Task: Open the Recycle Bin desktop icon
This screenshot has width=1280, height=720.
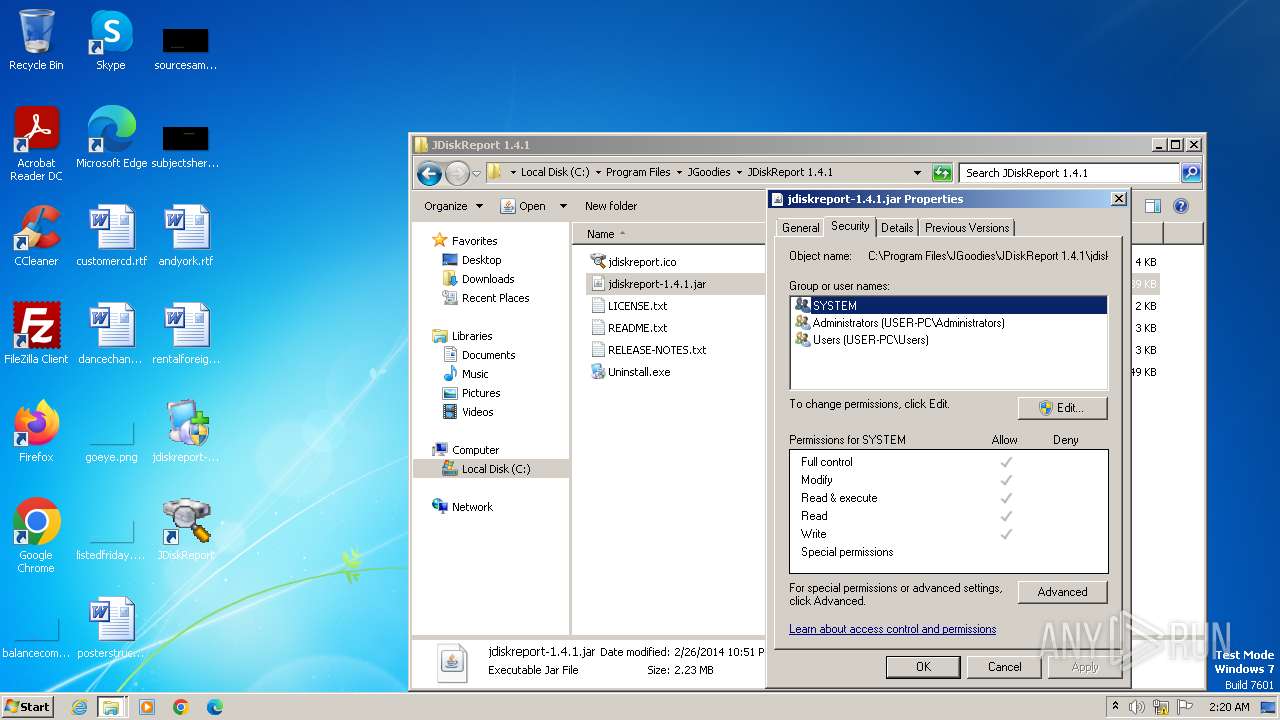Action: (36, 40)
